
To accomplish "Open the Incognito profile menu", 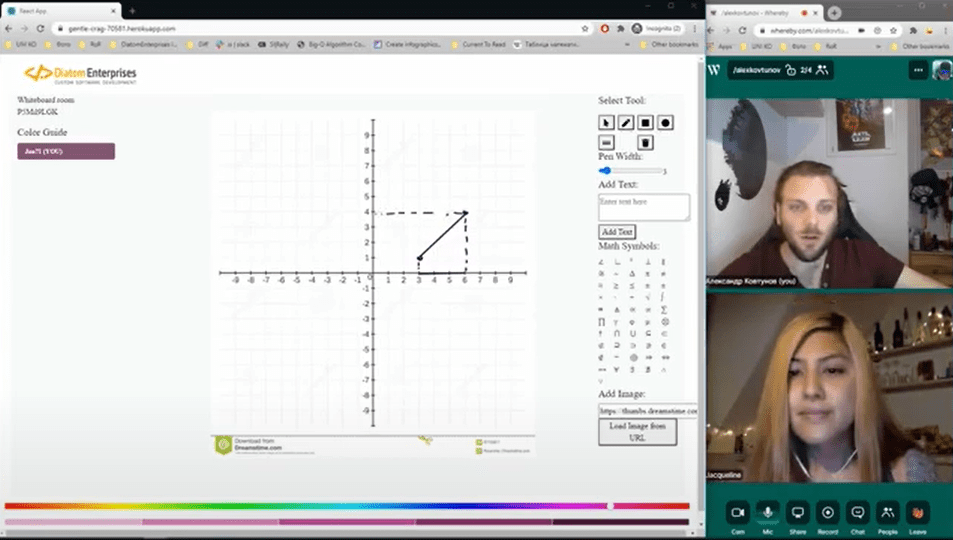I will pos(656,29).
